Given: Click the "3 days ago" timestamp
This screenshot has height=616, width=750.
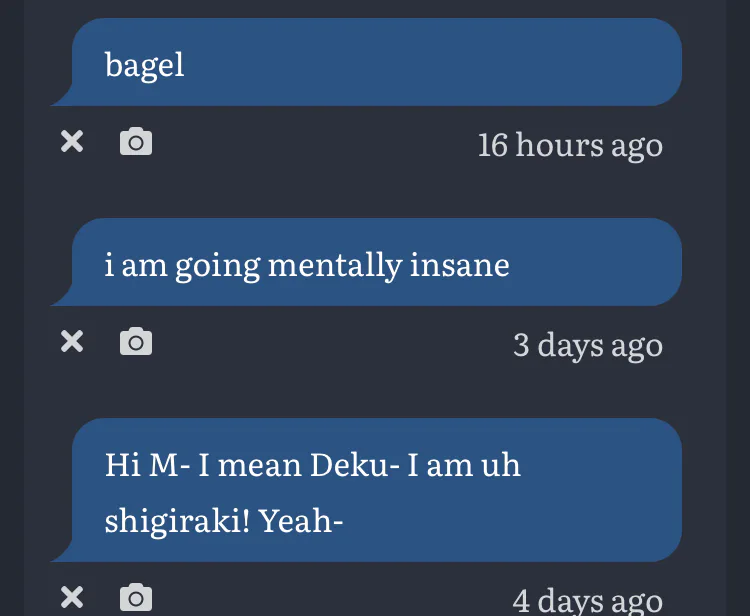Looking at the screenshot, I should click(x=587, y=345).
